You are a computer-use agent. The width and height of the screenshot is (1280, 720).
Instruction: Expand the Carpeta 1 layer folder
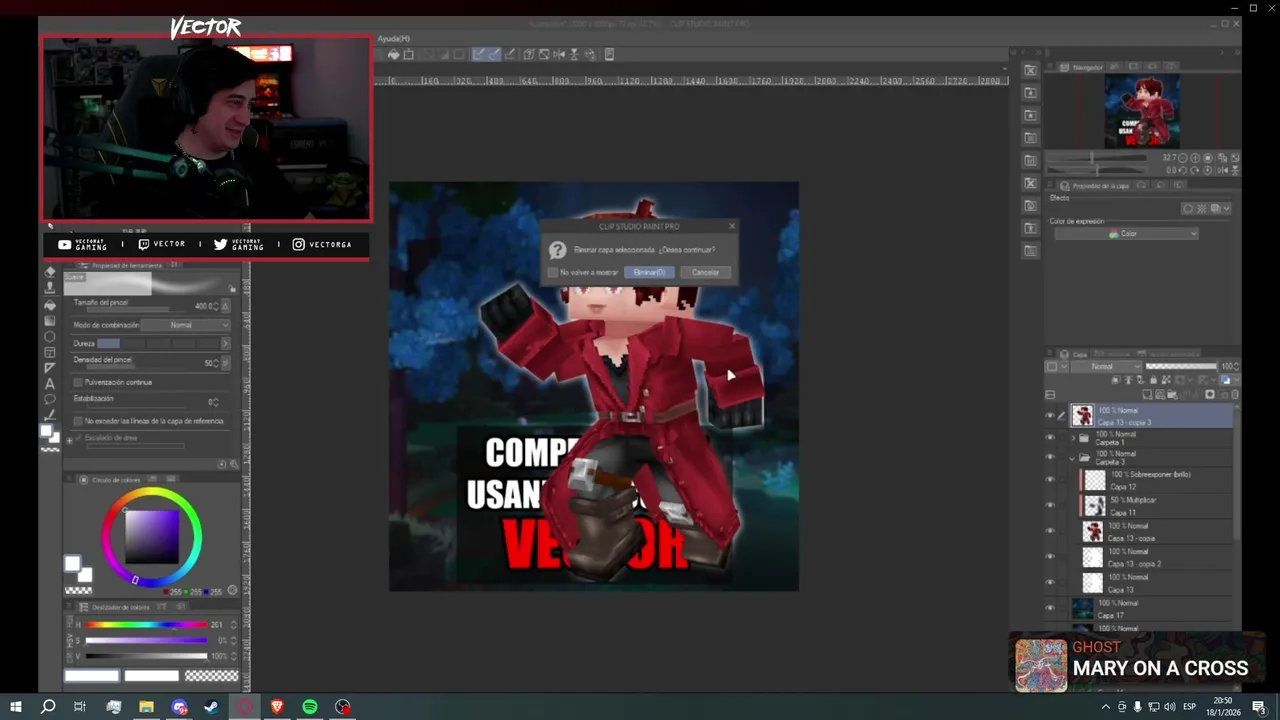point(1073,438)
